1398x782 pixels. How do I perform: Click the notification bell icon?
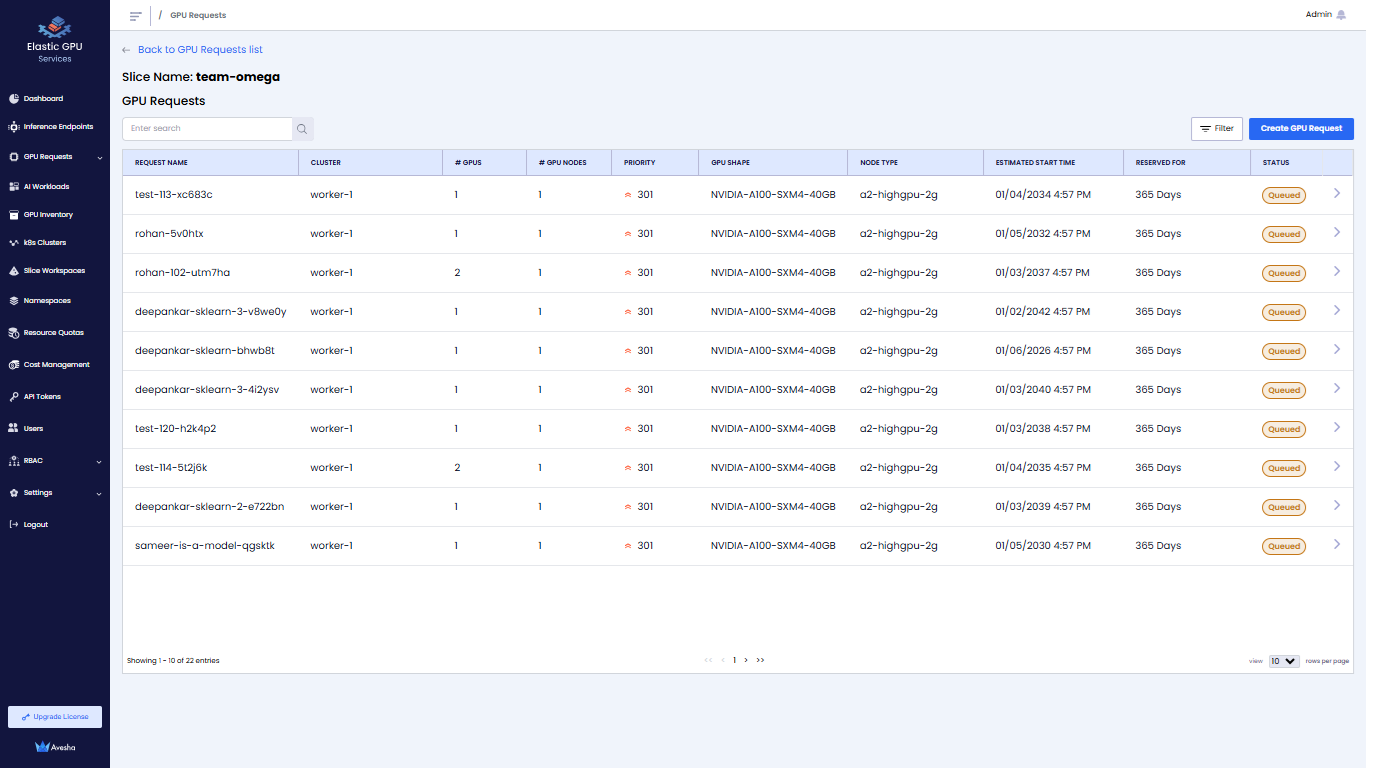click(1341, 15)
